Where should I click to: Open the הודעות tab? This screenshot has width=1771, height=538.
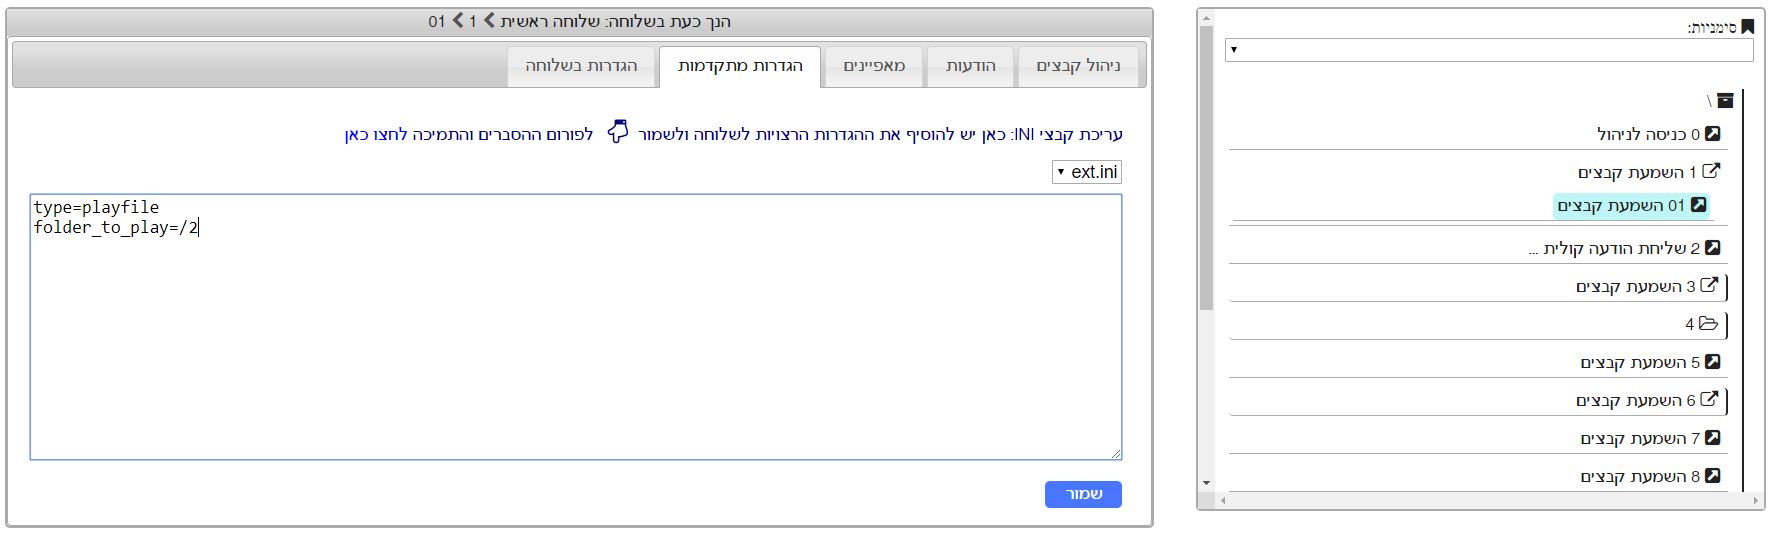(x=970, y=66)
